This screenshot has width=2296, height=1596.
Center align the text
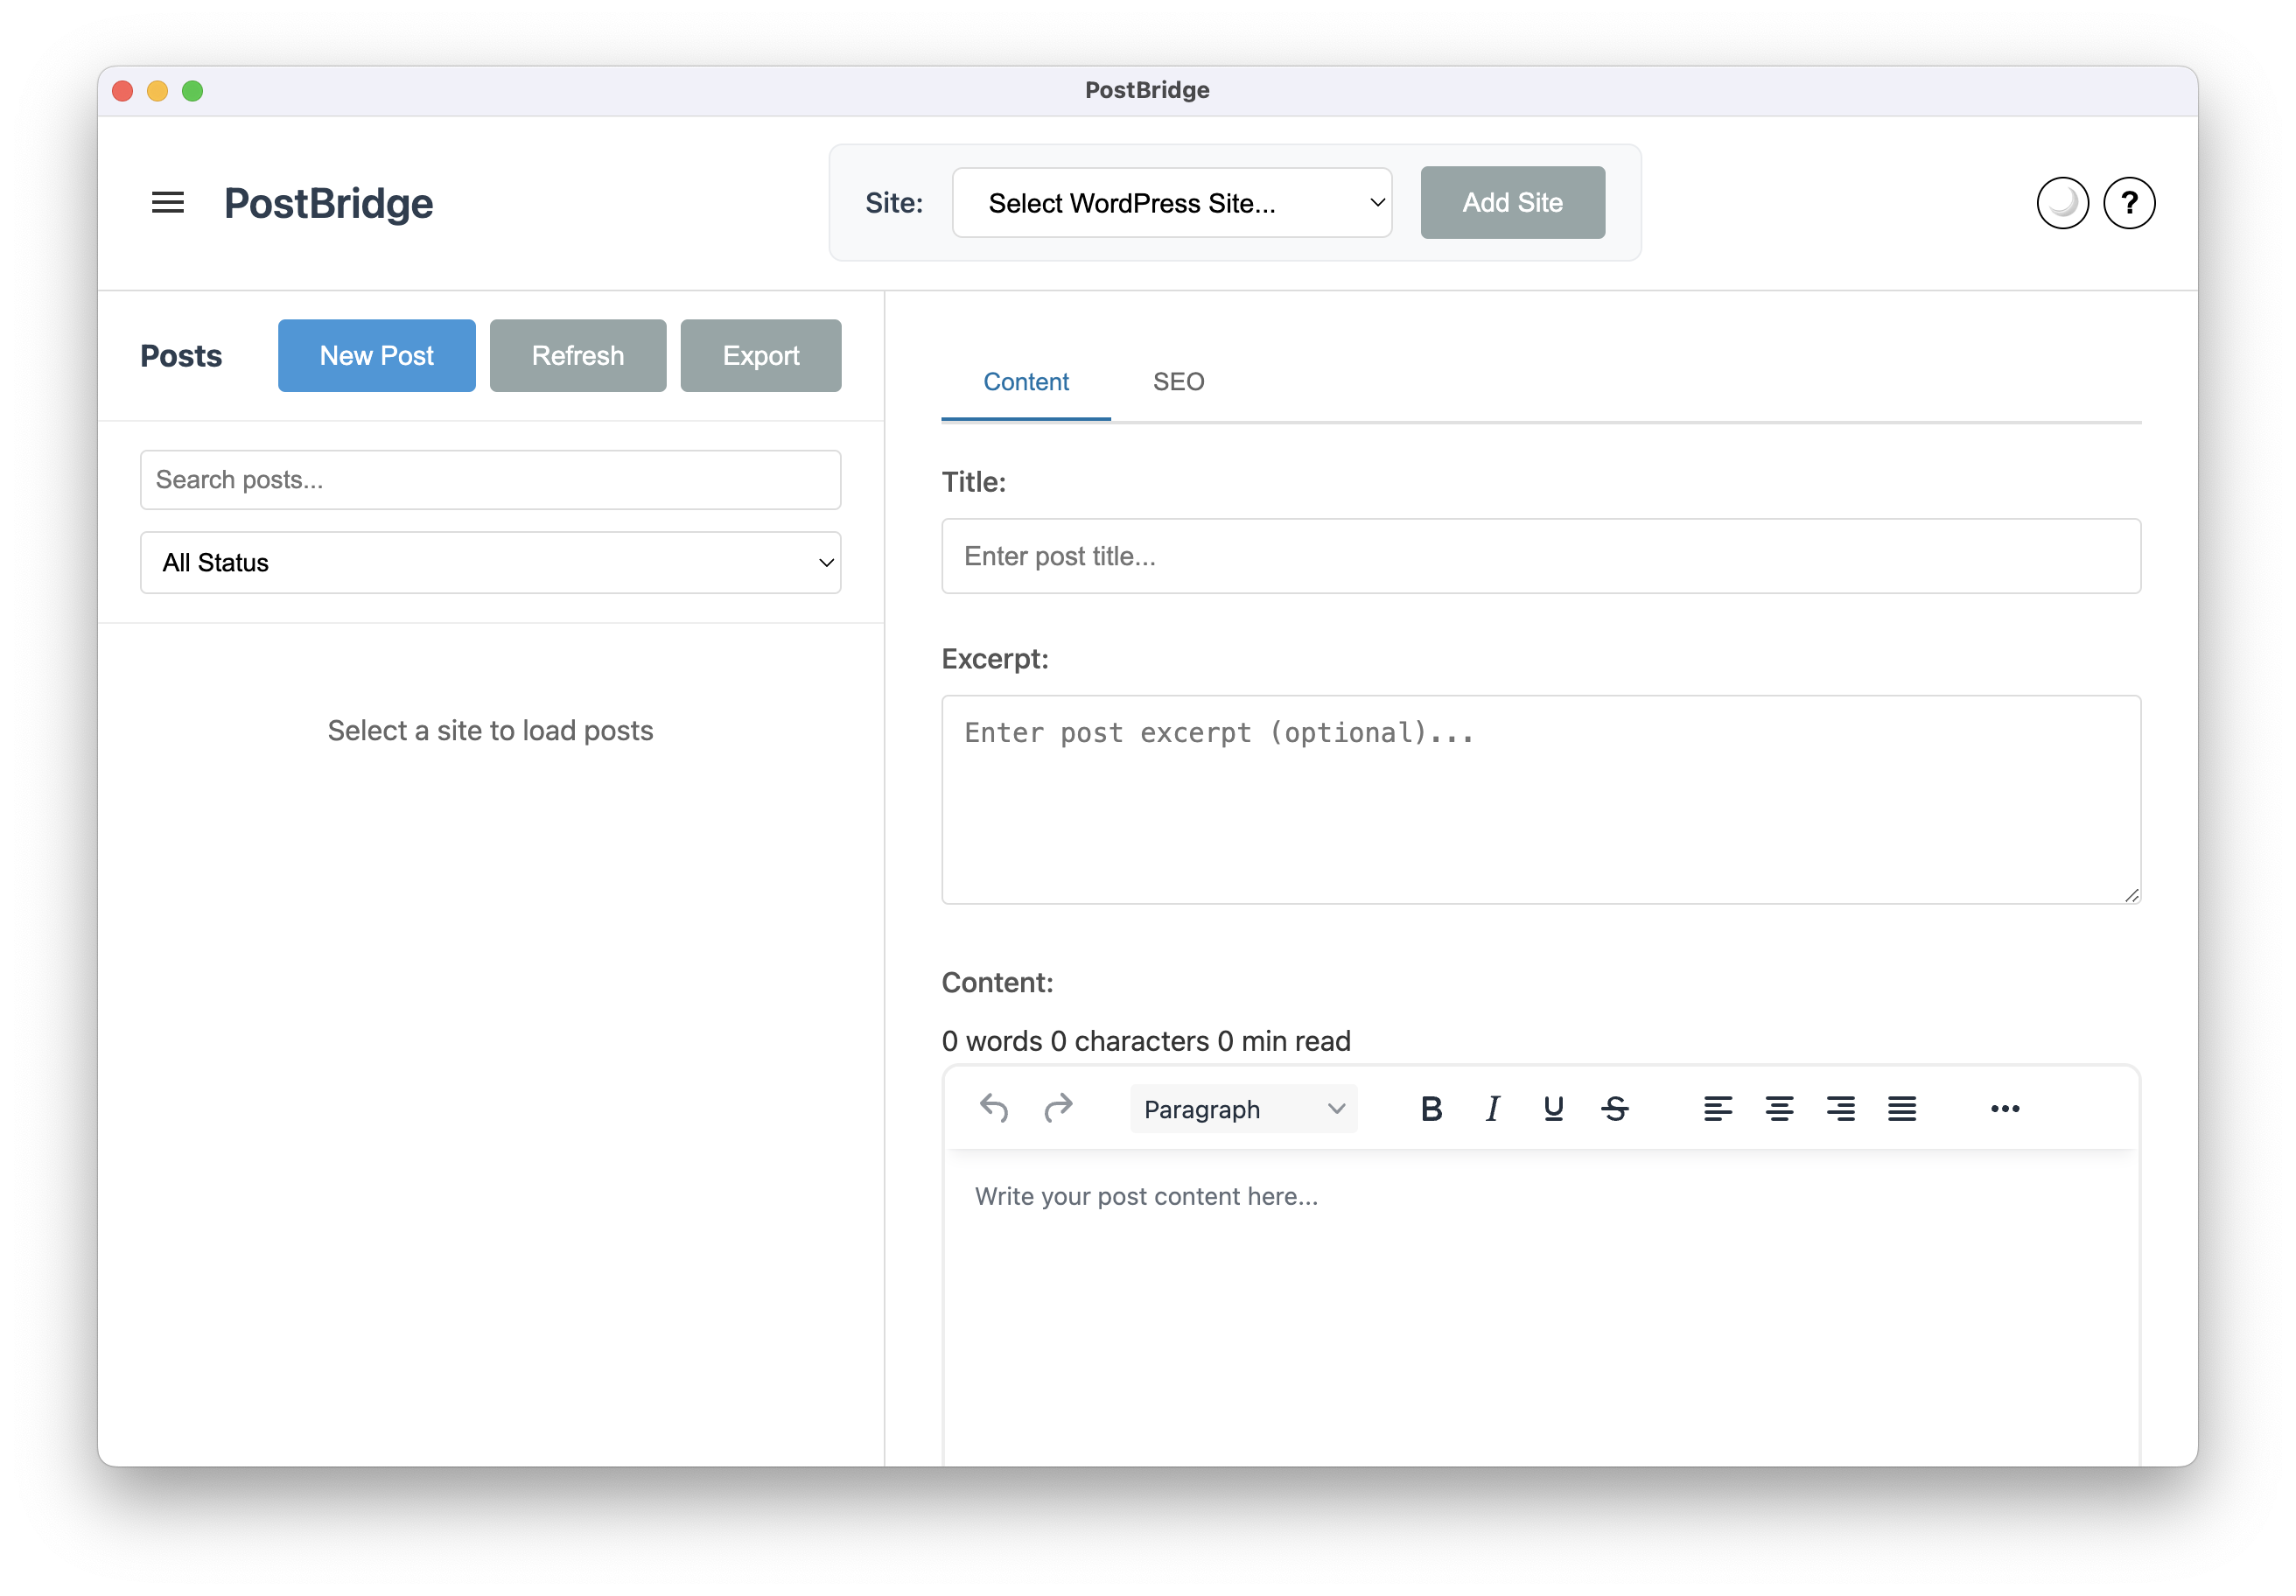tap(1778, 1108)
